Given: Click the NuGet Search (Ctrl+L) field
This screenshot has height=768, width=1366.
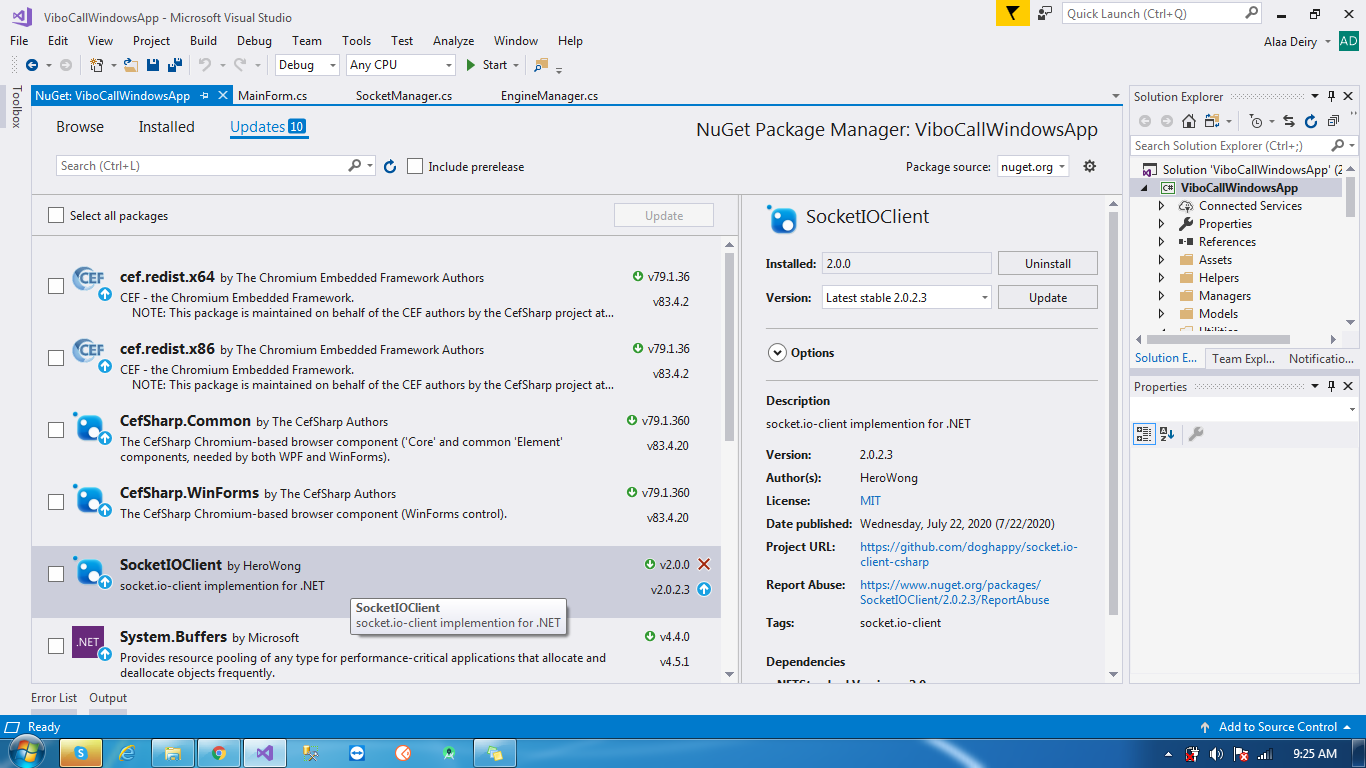Looking at the screenshot, I should (x=216, y=166).
